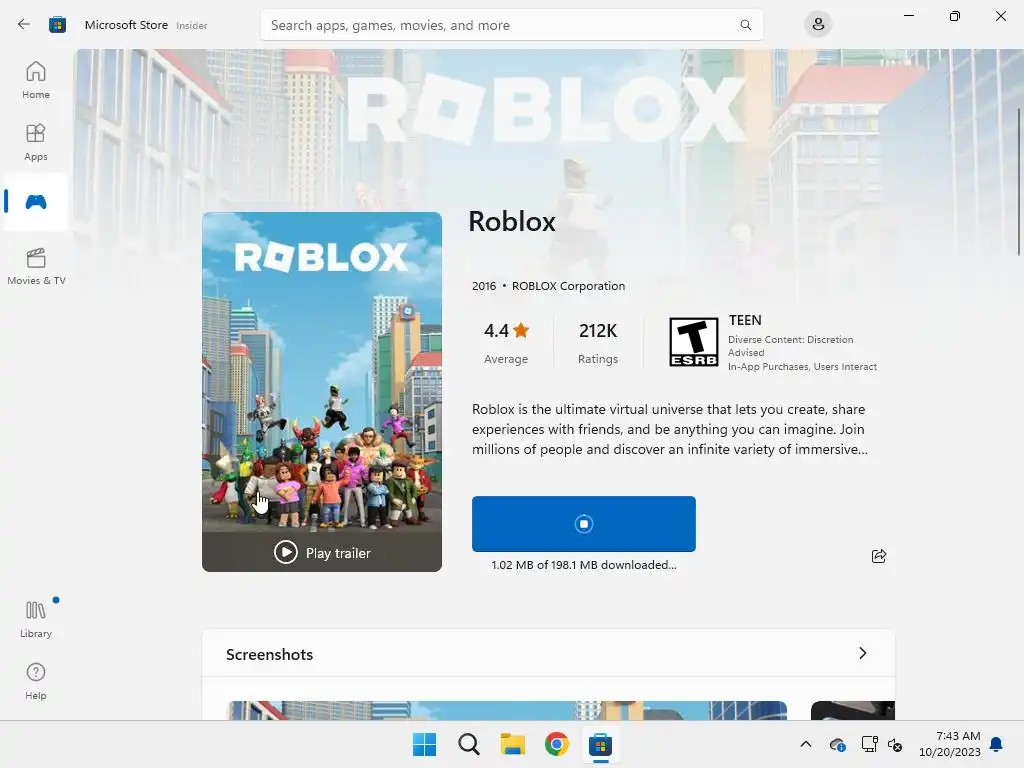Open the notifications bell icon

(996, 744)
